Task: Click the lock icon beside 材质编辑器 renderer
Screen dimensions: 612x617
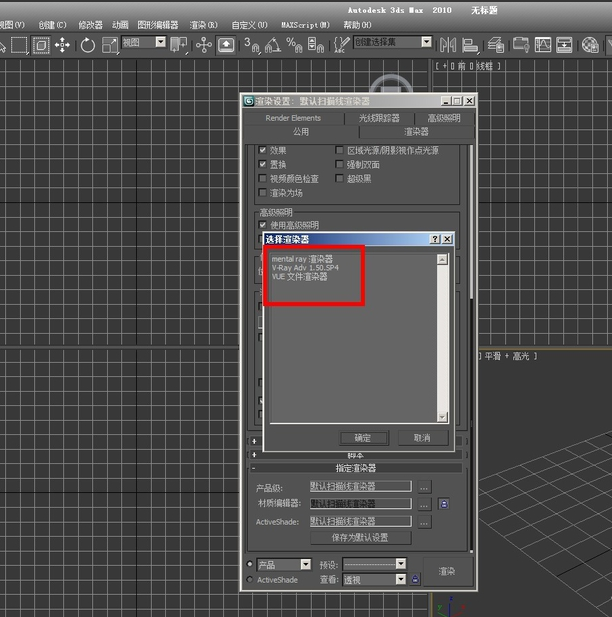Action: tap(444, 504)
